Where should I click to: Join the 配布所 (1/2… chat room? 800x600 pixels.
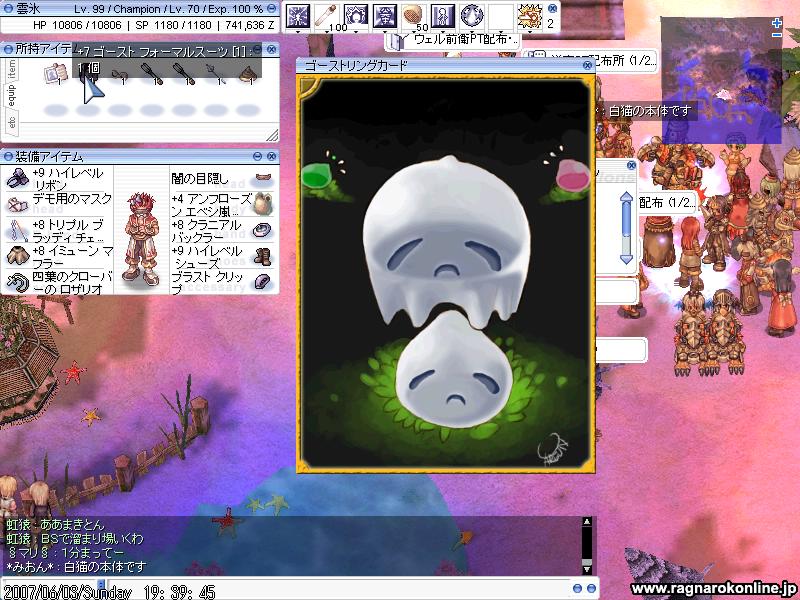pos(591,60)
